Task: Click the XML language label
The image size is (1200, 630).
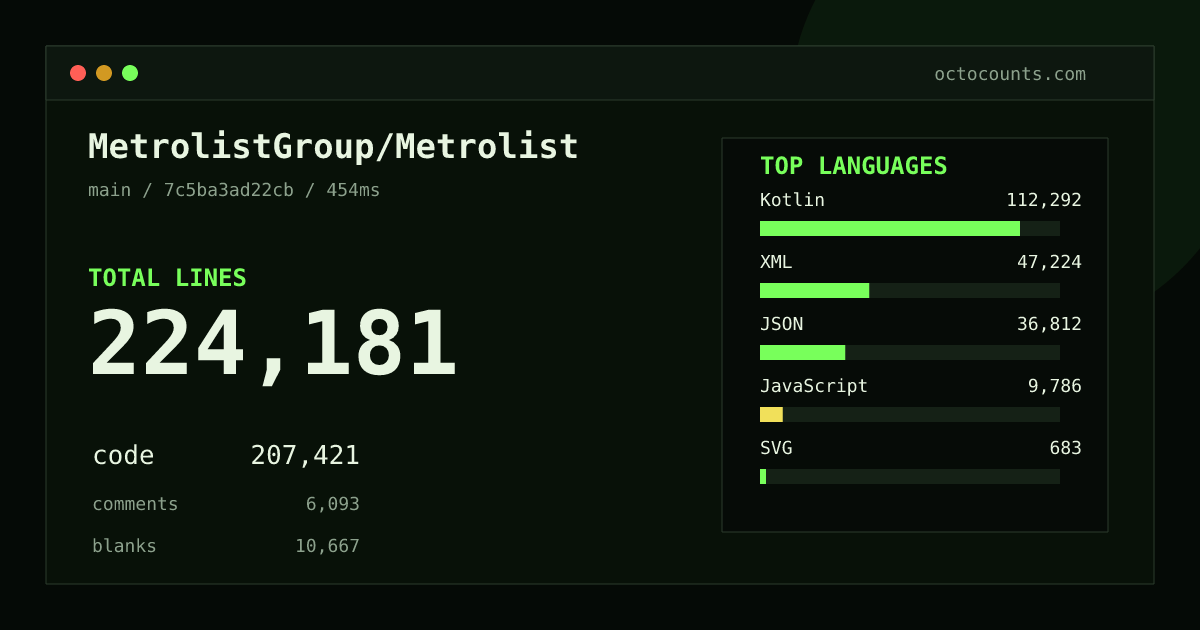Action: pyautogui.click(x=776, y=262)
